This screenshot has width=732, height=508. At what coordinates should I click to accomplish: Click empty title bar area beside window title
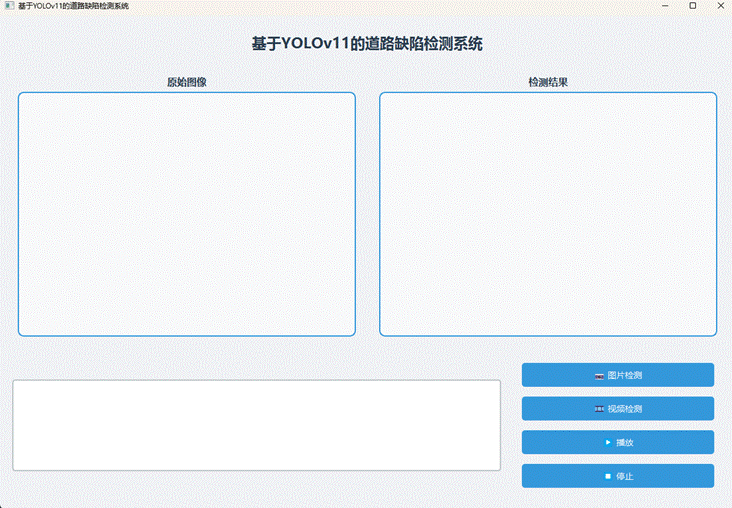click(392, 6)
